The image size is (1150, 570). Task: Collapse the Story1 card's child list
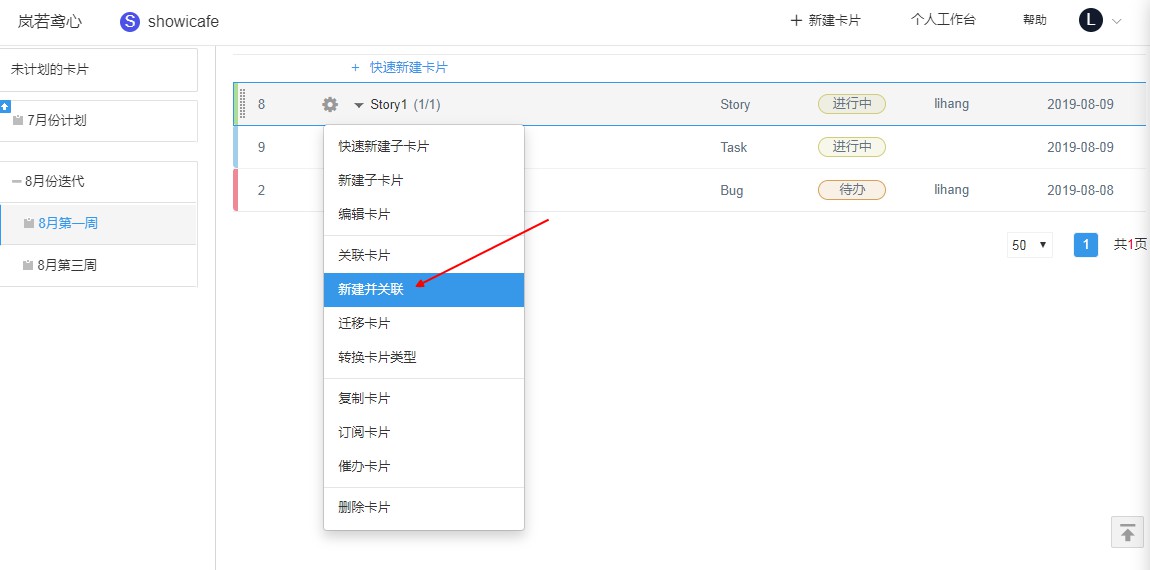(359, 105)
